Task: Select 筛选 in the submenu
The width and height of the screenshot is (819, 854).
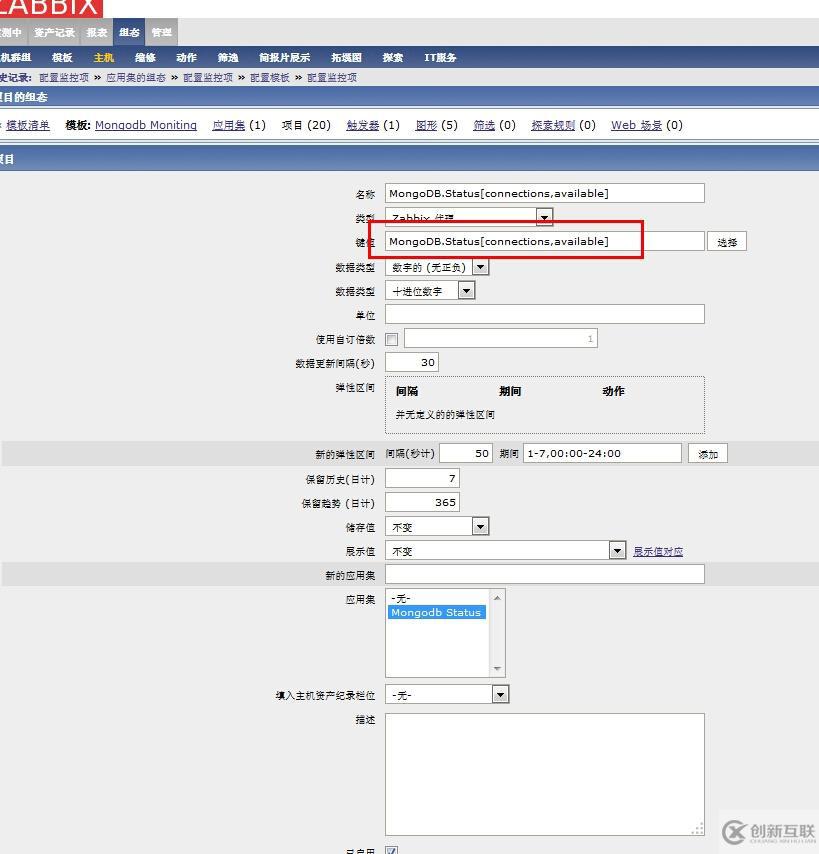Action: (228, 58)
